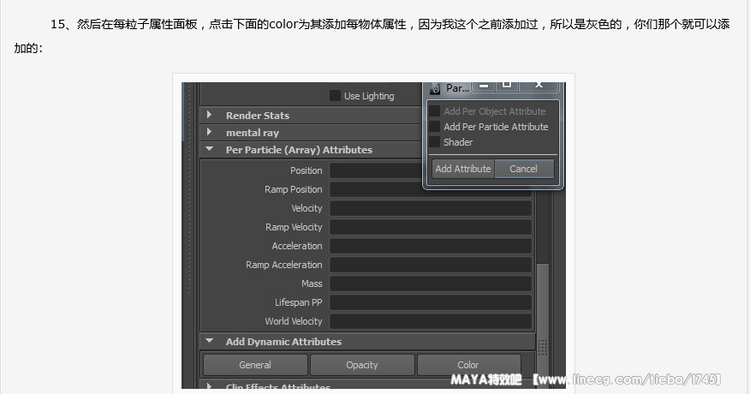The width and height of the screenshot is (750, 394).
Task: Click the Acceleration attribute field
Action: [x=430, y=246]
